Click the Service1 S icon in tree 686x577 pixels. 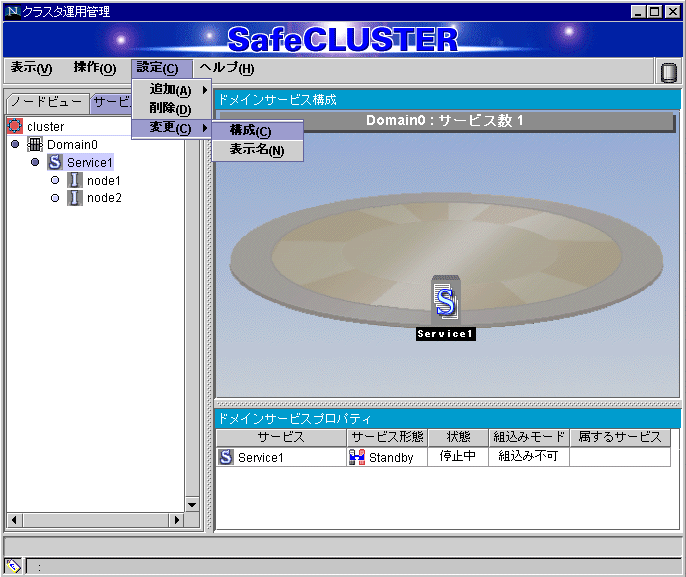point(55,162)
